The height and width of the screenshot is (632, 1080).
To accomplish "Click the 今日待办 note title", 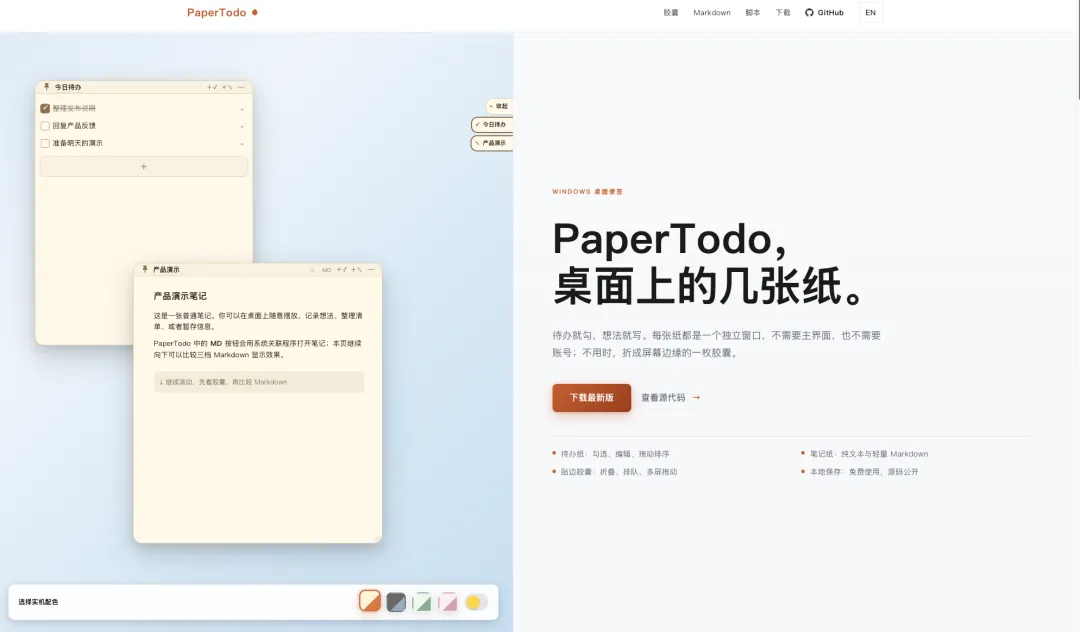I will tap(68, 87).
